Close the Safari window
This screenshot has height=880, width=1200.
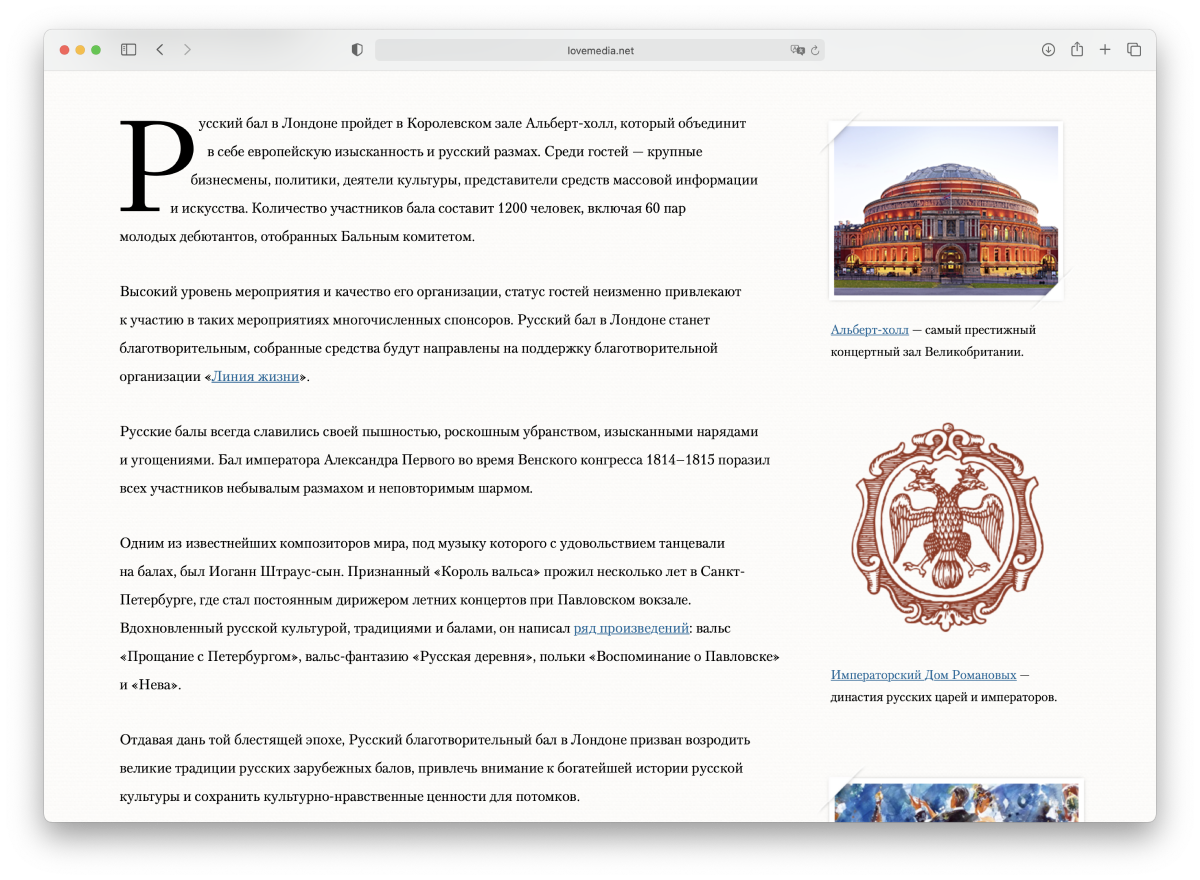[65, 50]
